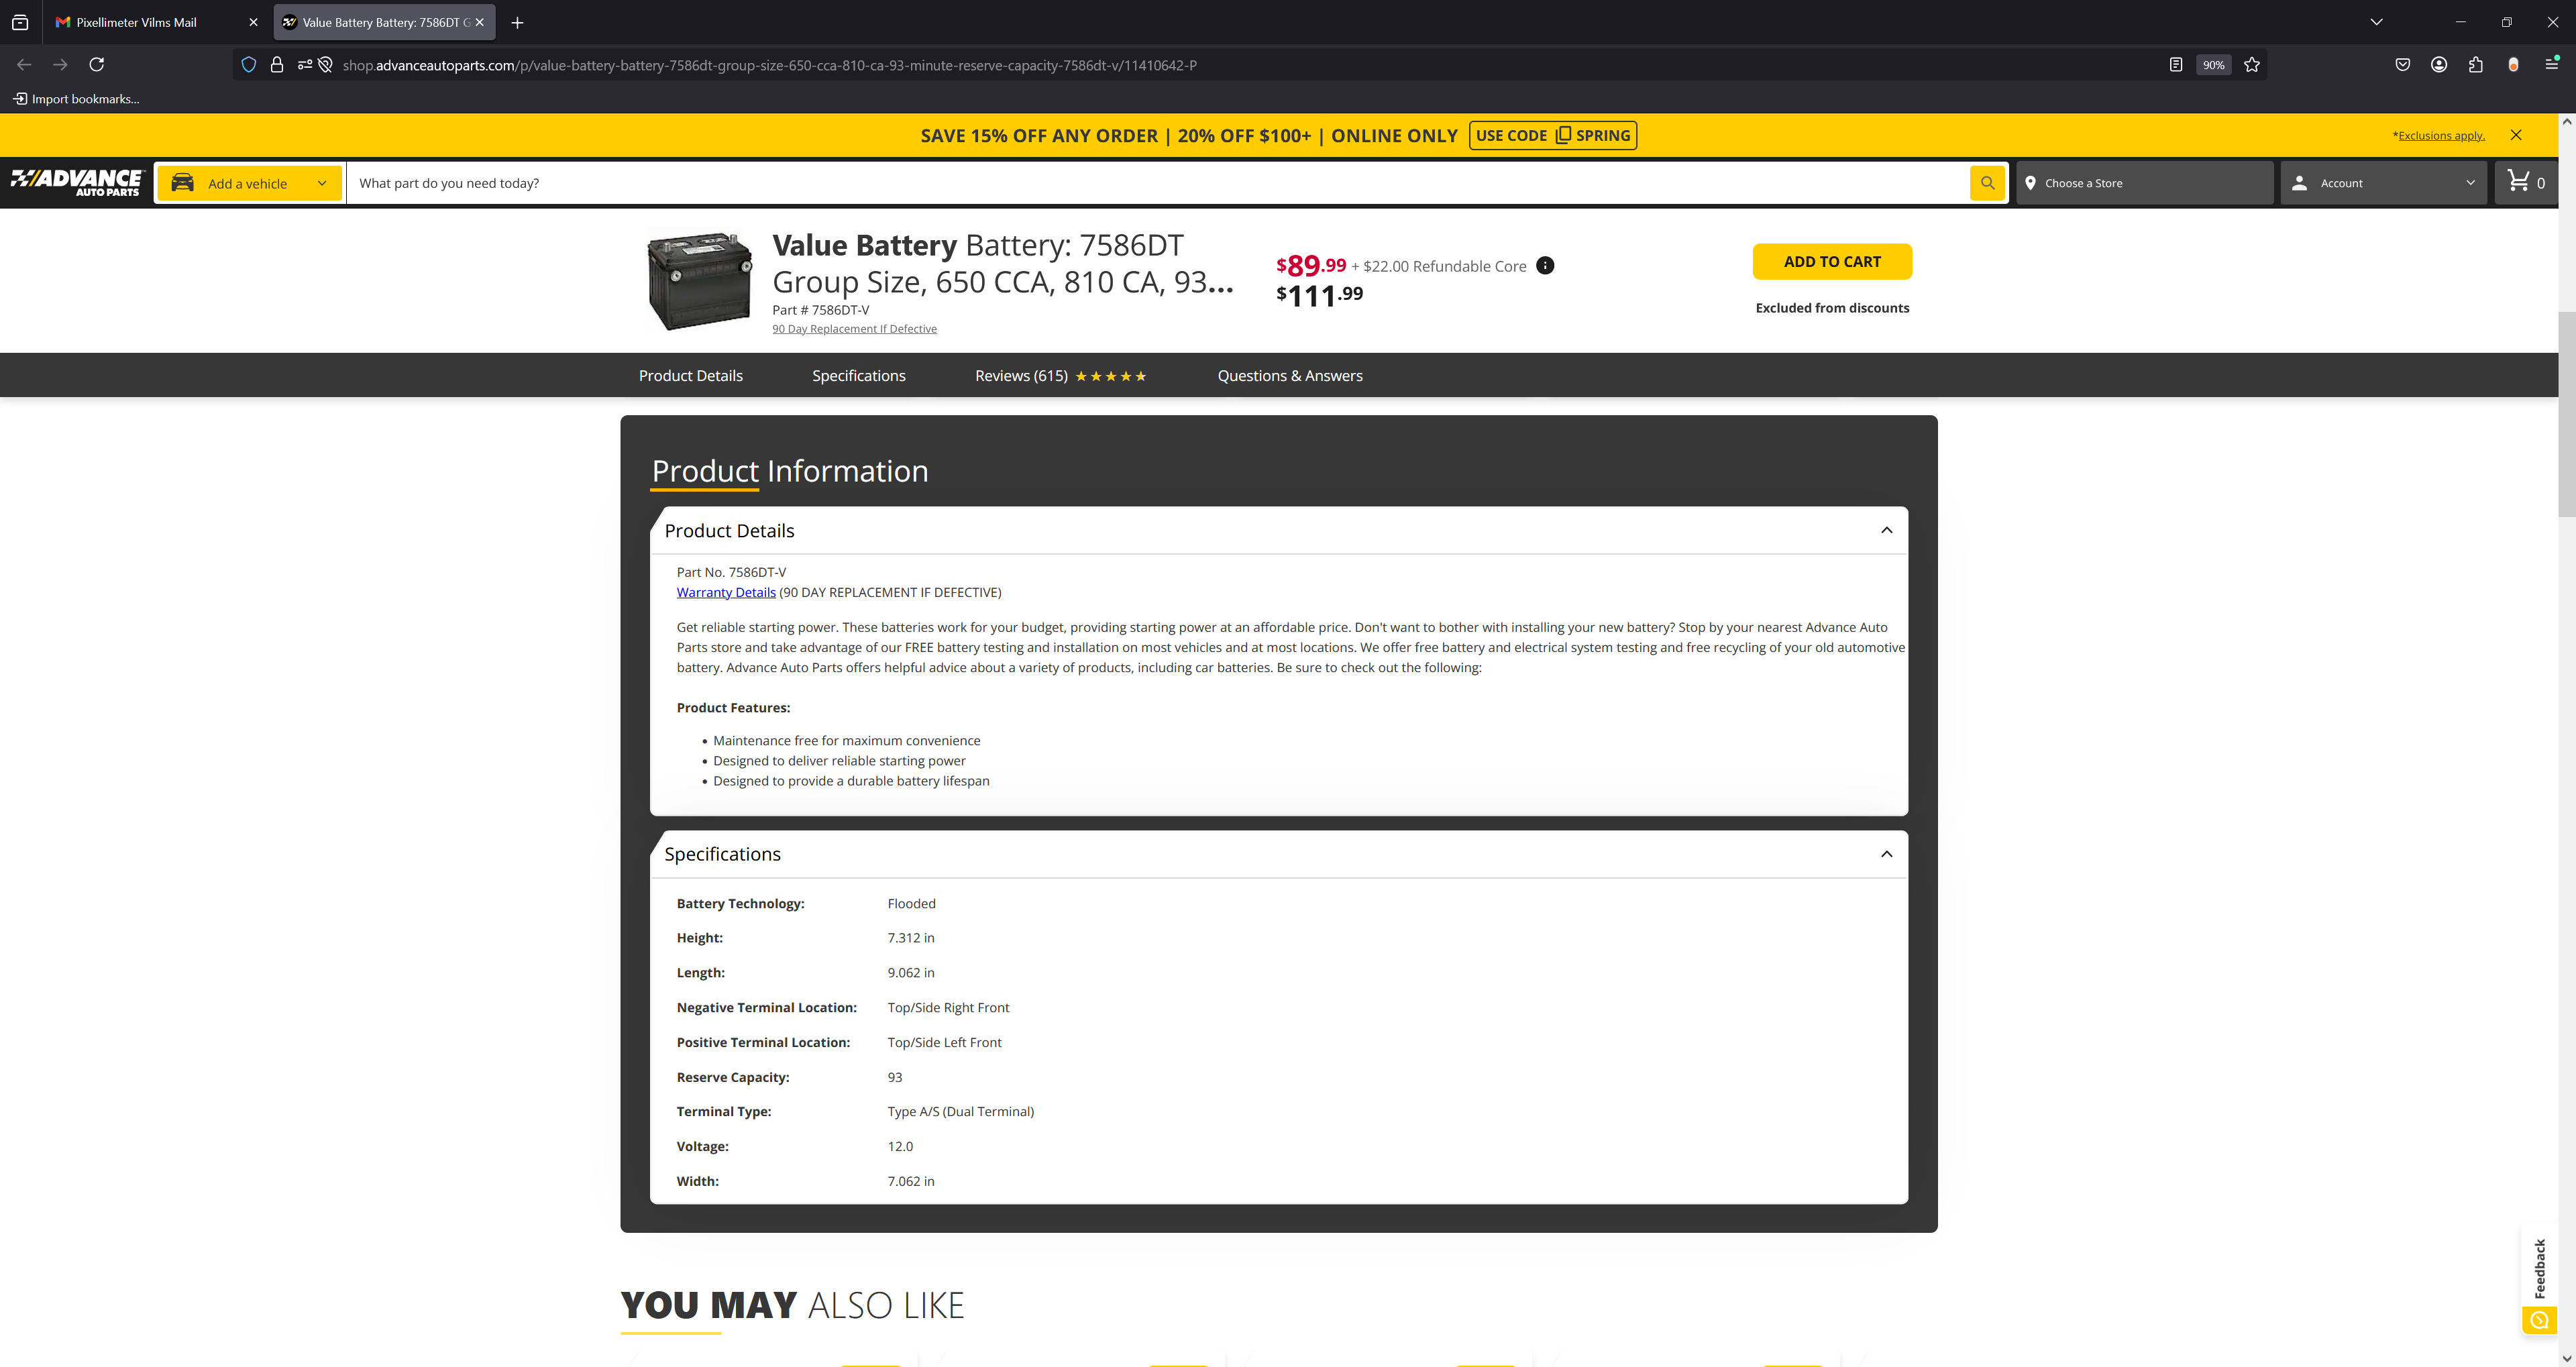
Task: Open browser extensions puzzle icon
Action: (2476, 65)
